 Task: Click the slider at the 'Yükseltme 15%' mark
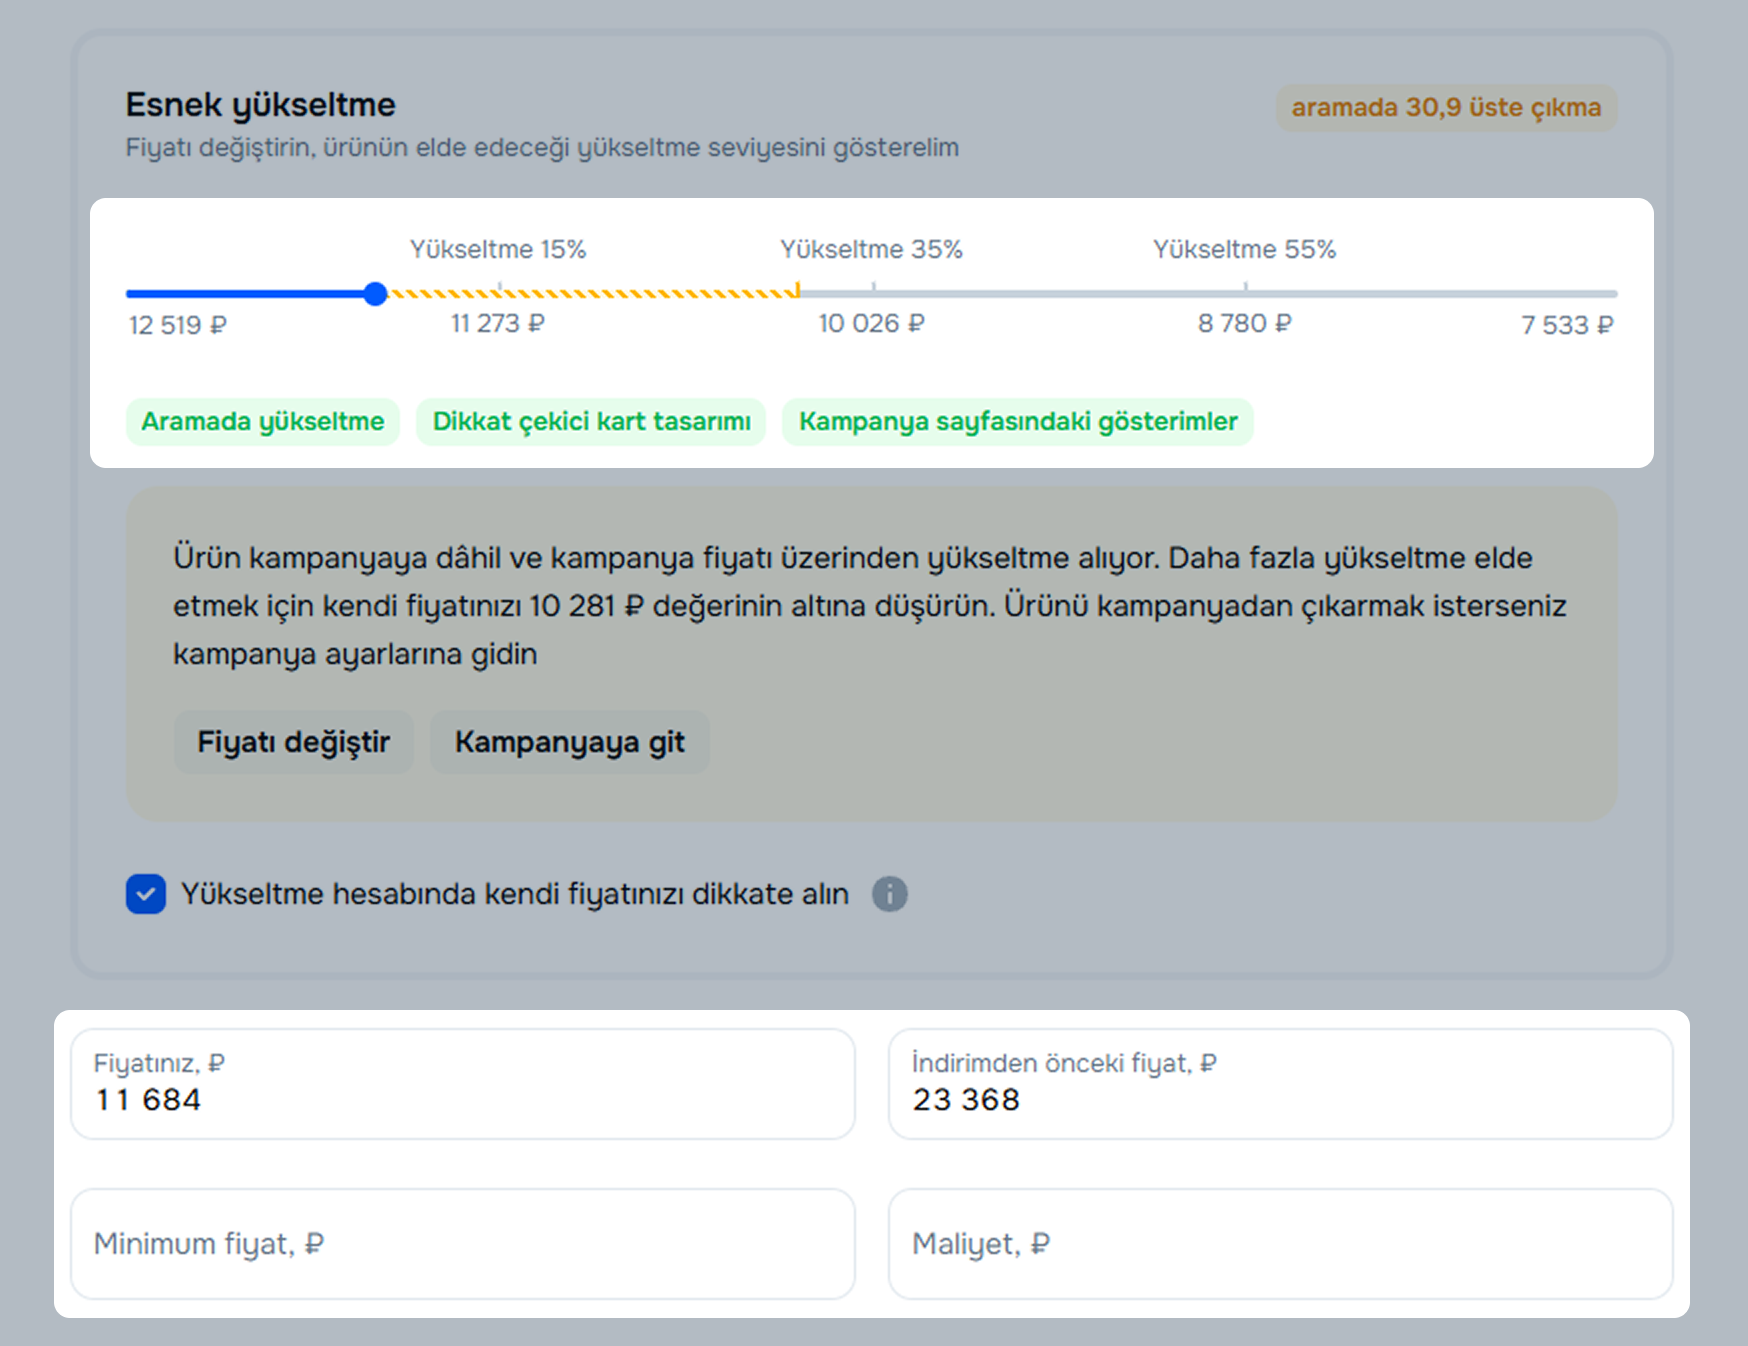[499, 293]
